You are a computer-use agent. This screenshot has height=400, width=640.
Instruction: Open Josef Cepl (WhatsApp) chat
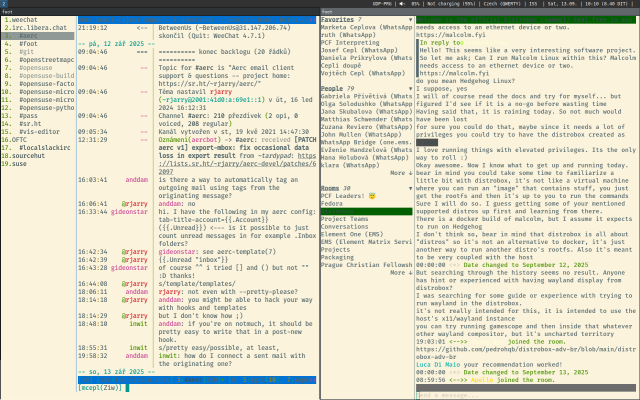tap(359, 50)
